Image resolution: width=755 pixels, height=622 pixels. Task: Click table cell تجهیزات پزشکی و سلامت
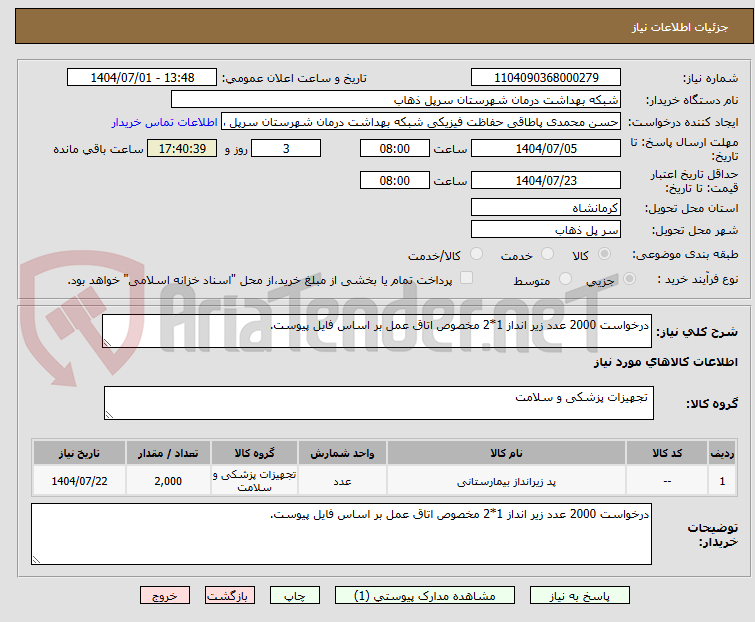pyautogui.click(x=254, y=481)
